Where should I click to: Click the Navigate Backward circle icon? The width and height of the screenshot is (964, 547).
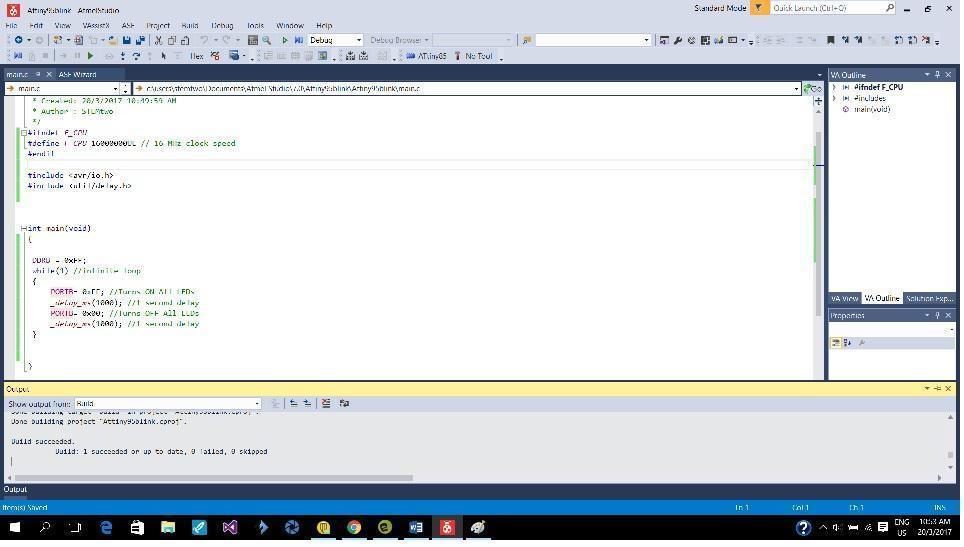(x=18, y=40)
